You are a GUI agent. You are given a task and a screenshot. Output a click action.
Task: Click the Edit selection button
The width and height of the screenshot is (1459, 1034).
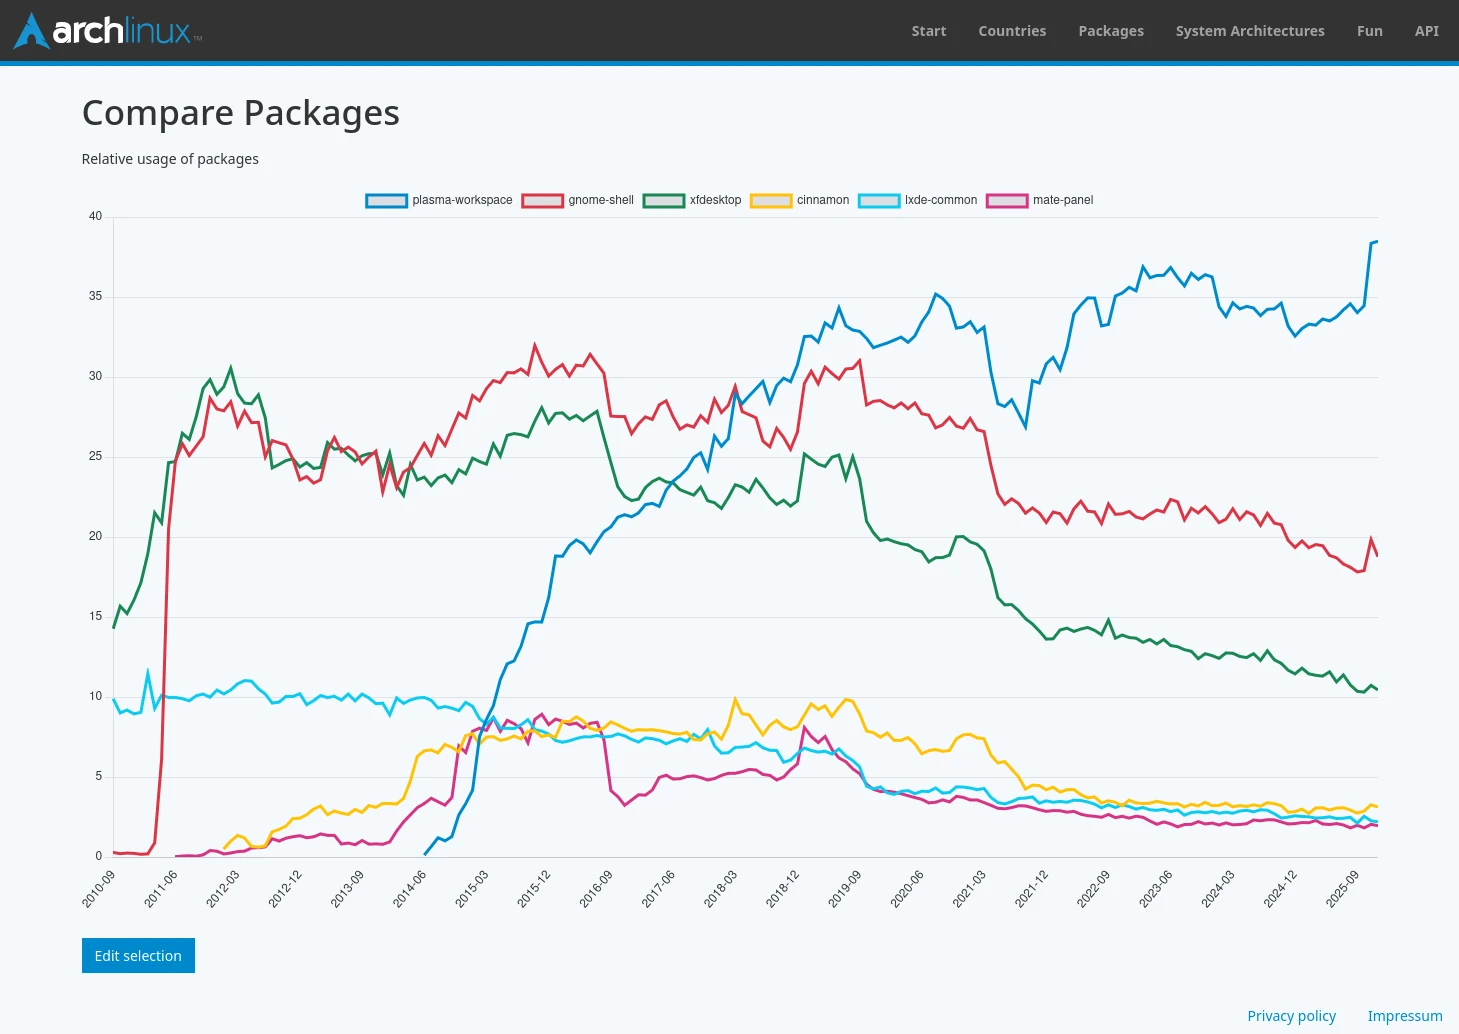138,955
